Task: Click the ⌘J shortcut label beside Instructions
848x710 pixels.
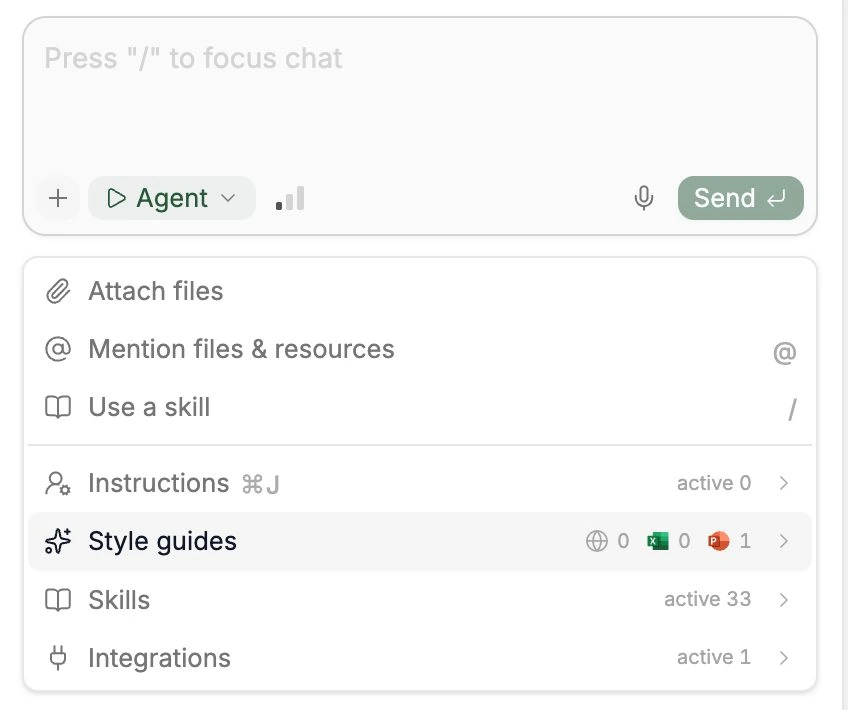Action: [260, 485]
